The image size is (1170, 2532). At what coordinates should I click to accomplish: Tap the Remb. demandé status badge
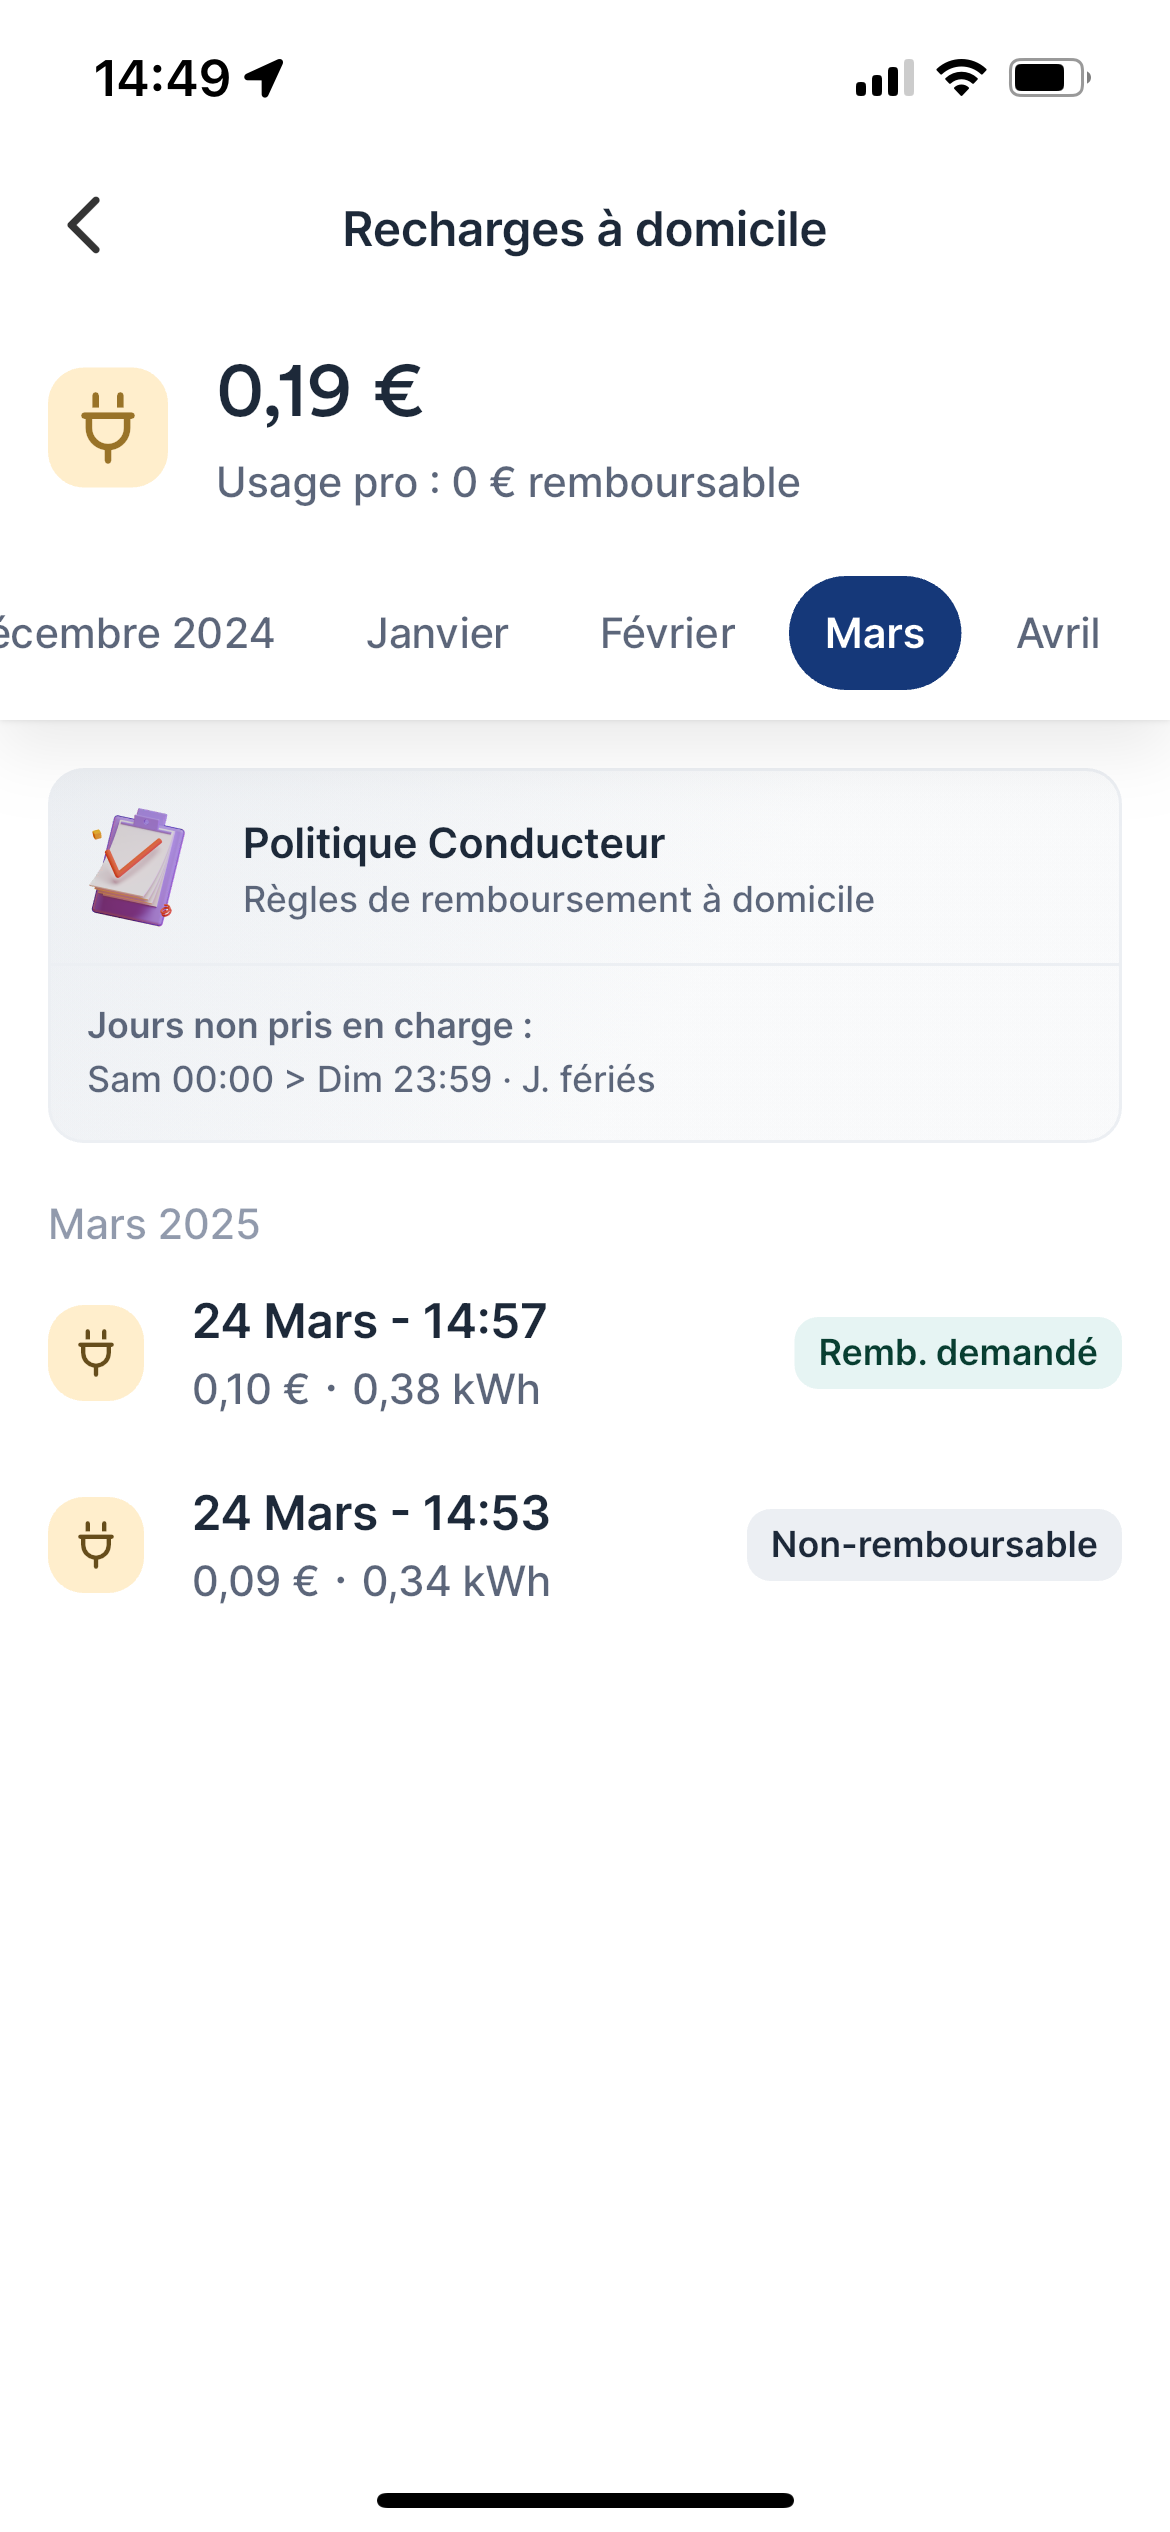pos(957,1353)
